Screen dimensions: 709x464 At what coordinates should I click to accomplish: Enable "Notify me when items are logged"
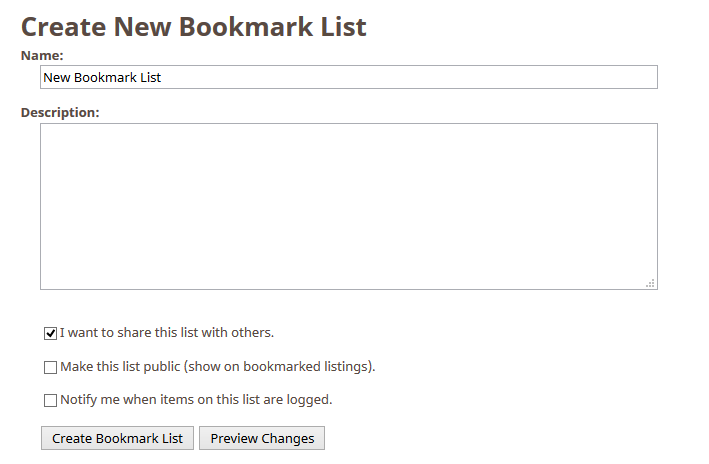[x=51, y=400]
